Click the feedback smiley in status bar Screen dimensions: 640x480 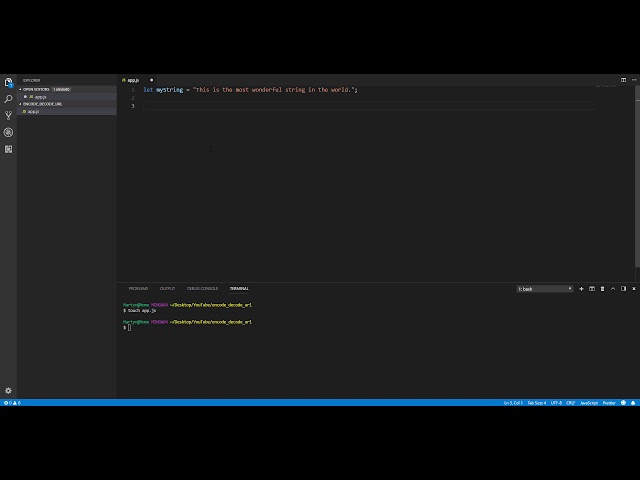pyautogui.click(x=623, y=403)
